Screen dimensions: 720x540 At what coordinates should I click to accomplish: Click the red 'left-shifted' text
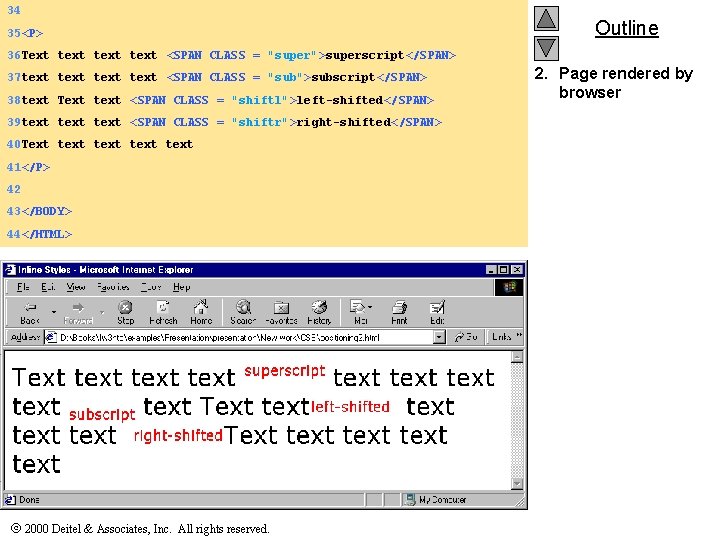tap(350, 407)
